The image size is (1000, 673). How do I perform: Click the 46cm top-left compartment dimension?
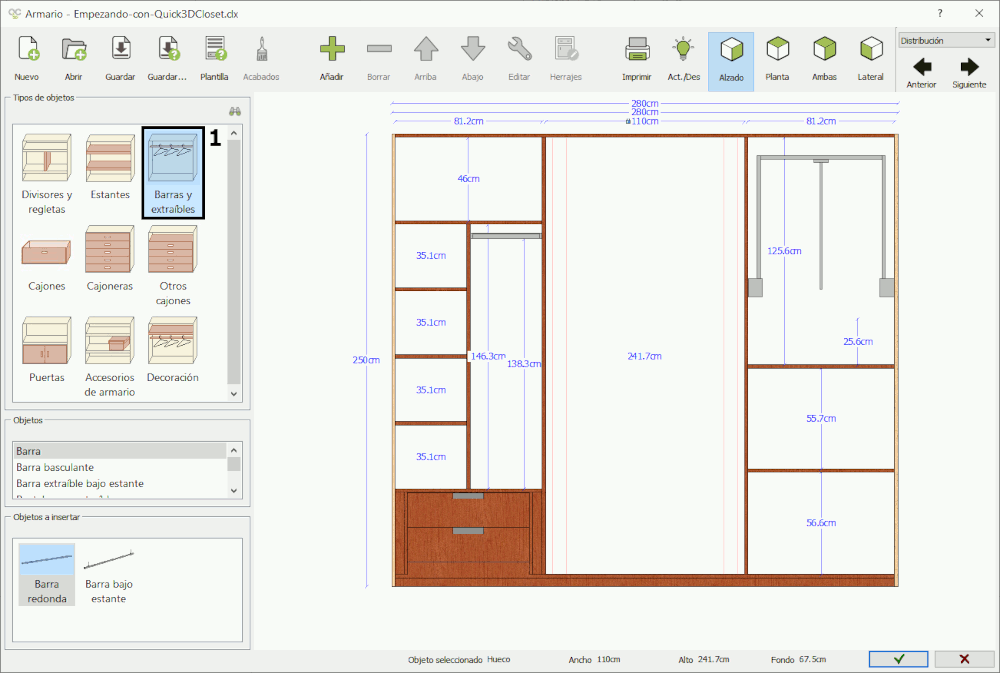coord(468,179)
